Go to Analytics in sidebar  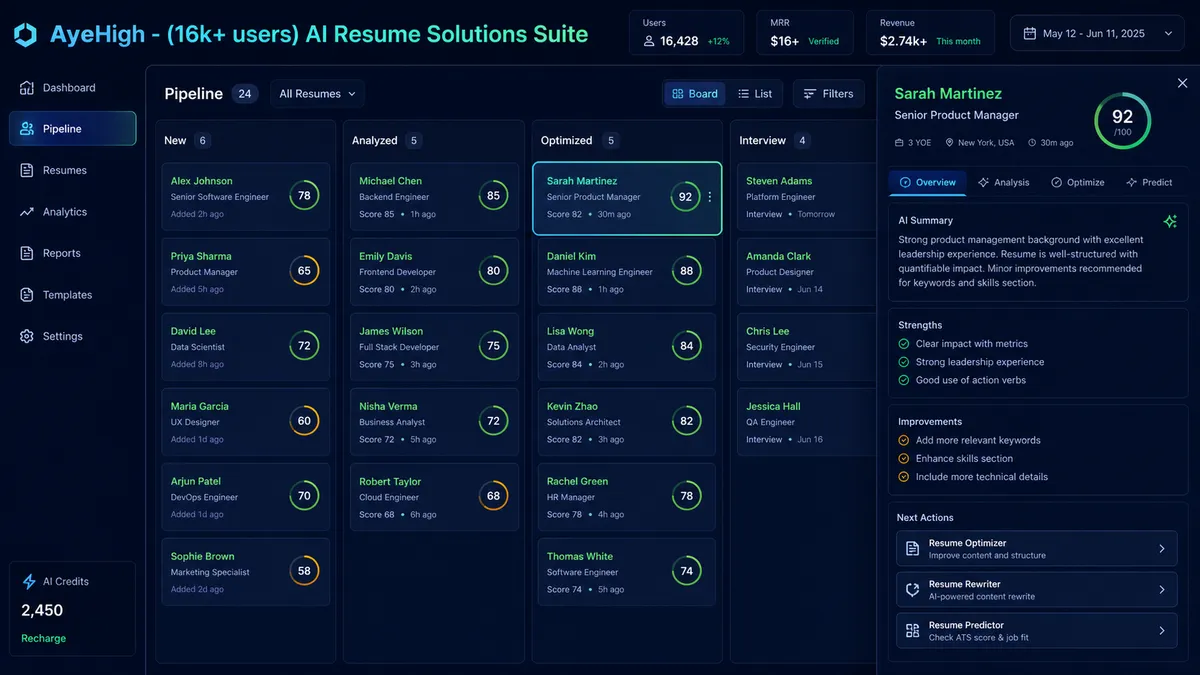72,212
